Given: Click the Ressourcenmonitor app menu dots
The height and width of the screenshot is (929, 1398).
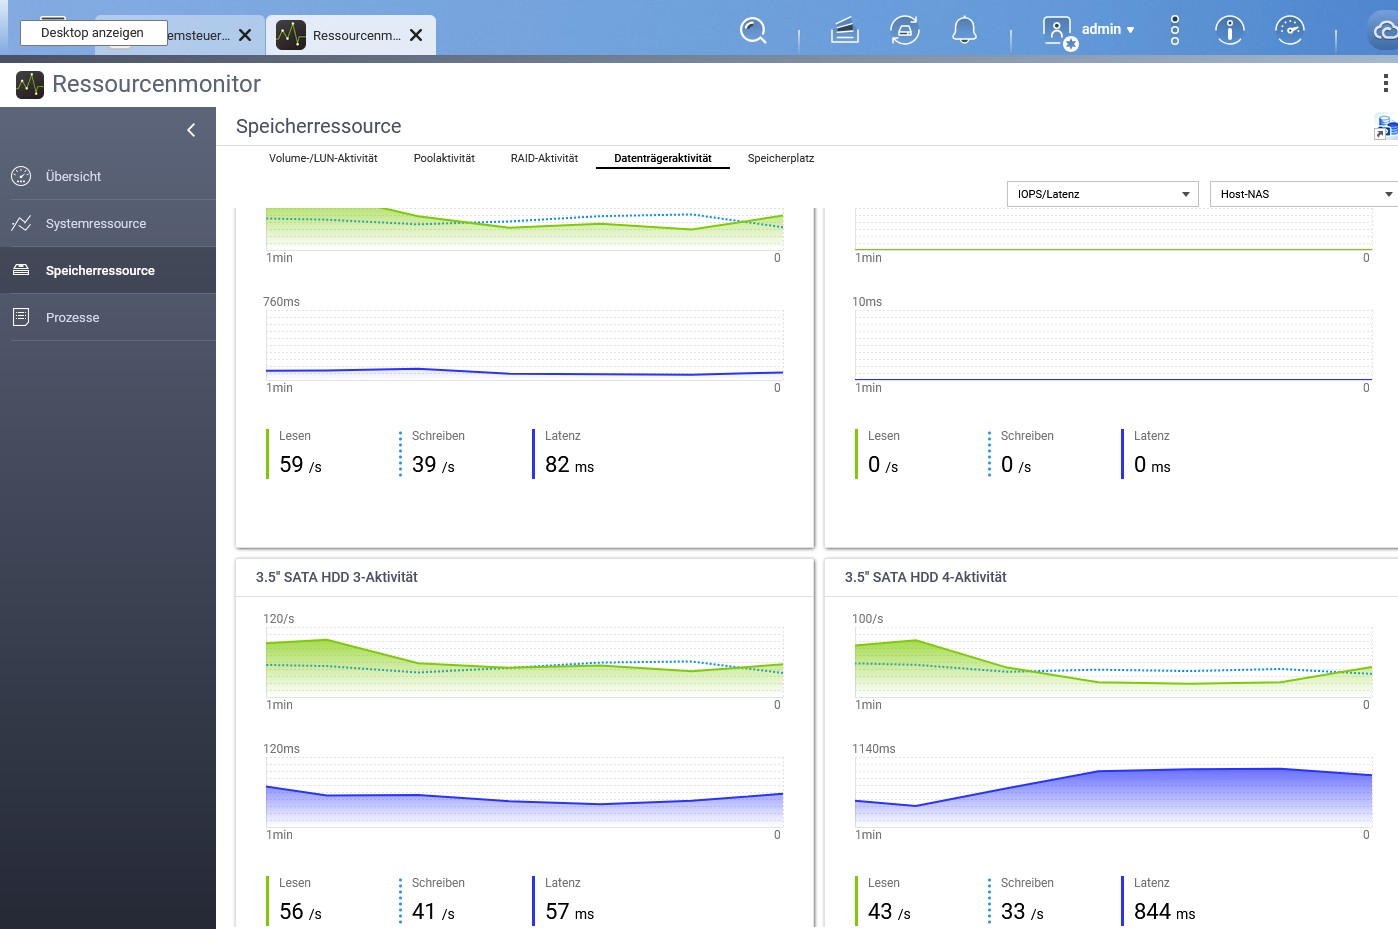Looking at the screenshot, I should click(x=1385, y=83).
